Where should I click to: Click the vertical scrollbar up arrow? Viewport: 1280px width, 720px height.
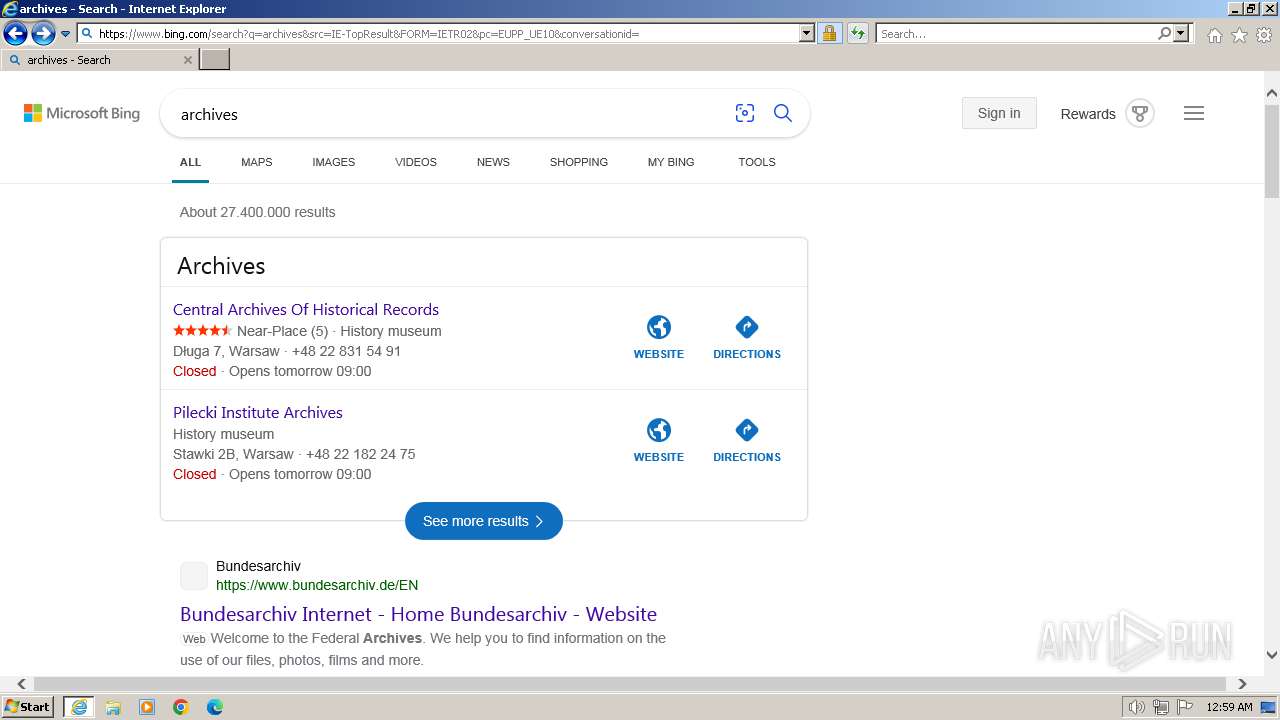coord(1272,93)
